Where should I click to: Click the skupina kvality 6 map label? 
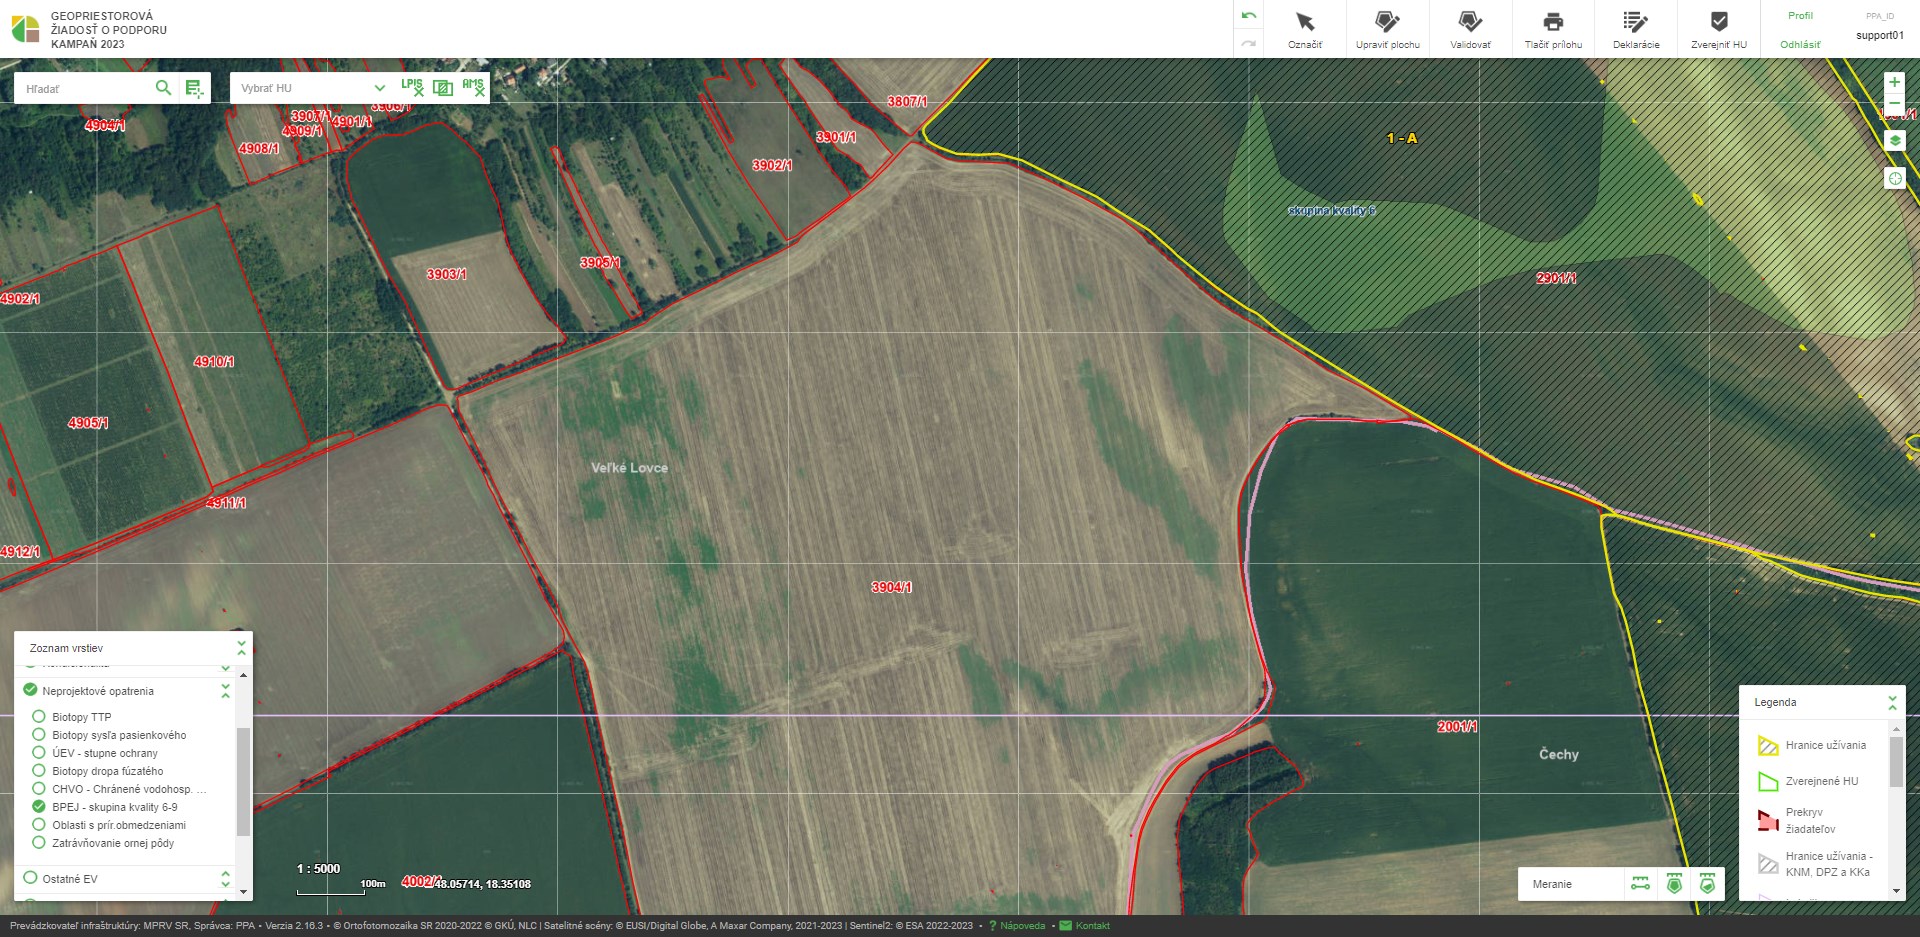(x=1331, y=210)
